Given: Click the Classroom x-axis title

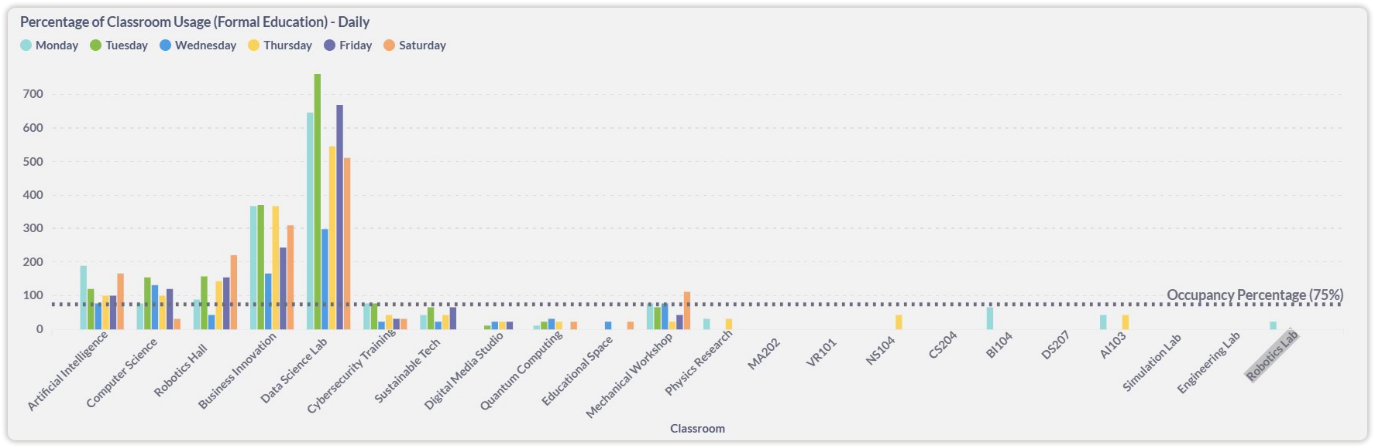Looking at the screenshot, I should click(697, 428).
